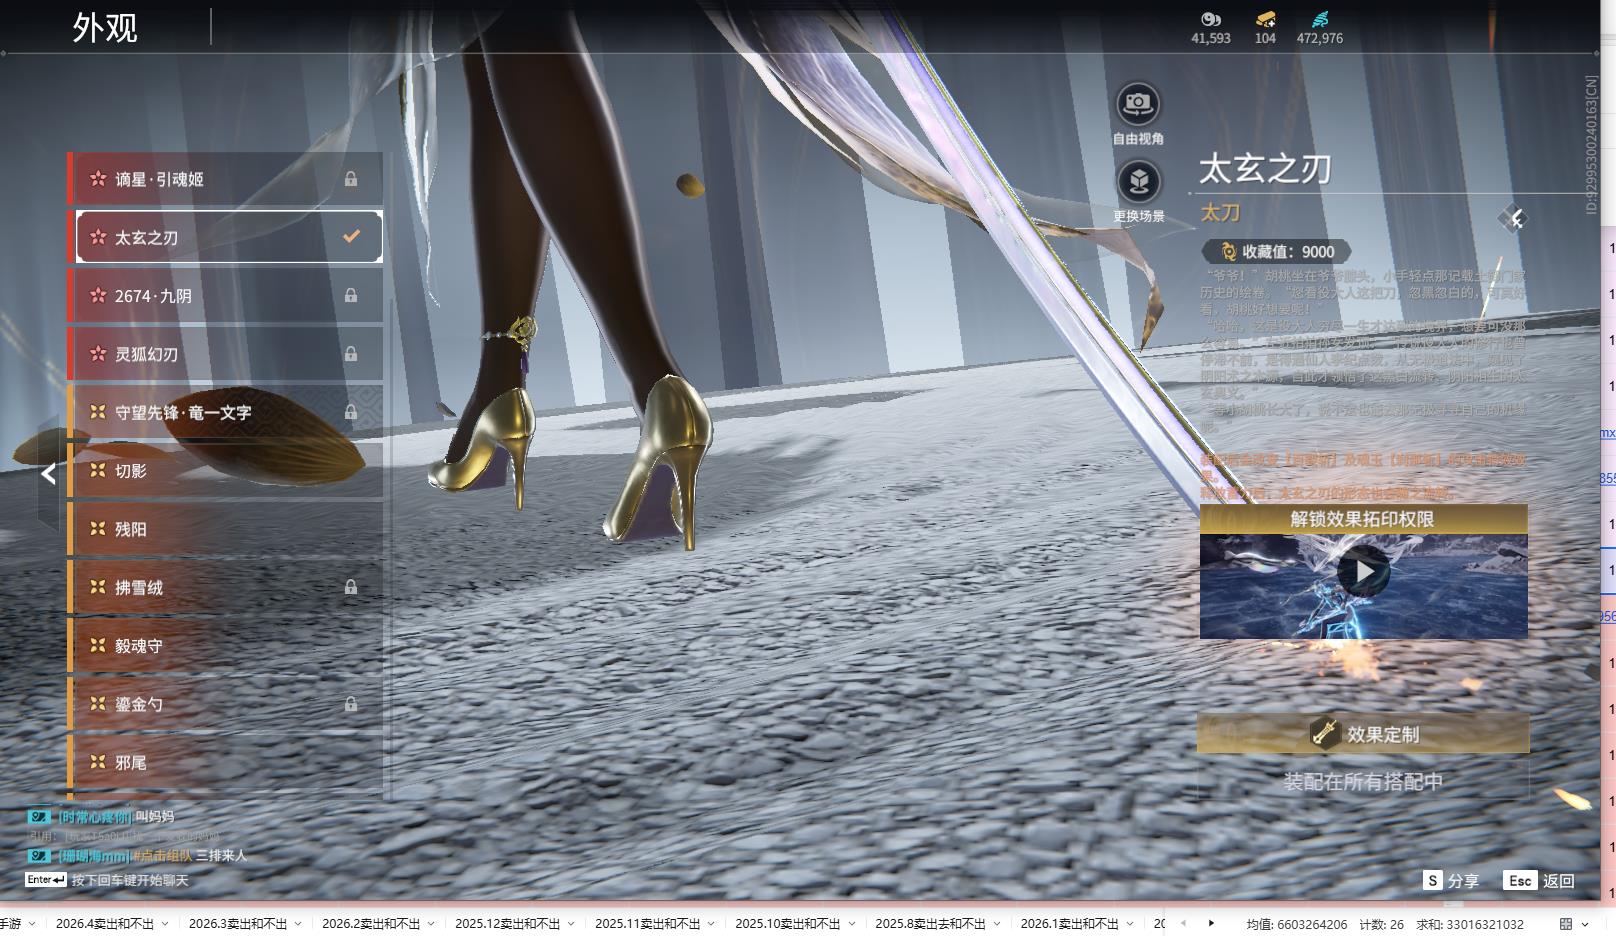Click the silver coin currency icon
The height and width of the screenshot is (939, 1616).
pyautogui.click(x=1210, y=19)
